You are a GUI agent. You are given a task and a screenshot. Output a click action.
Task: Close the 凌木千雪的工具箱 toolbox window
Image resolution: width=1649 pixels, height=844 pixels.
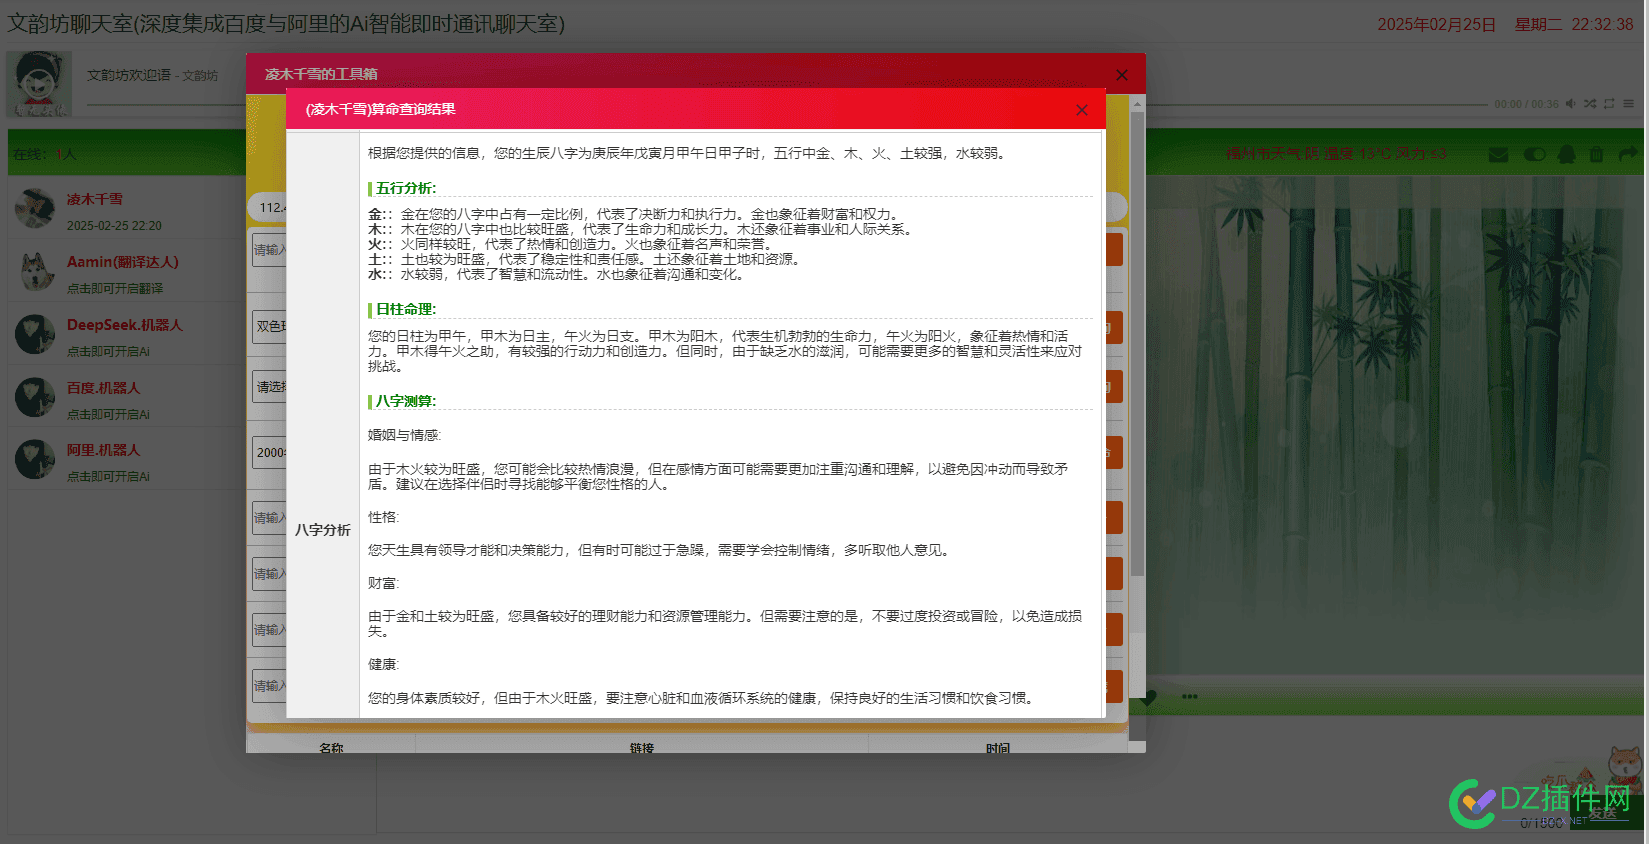click(1122, 75)
